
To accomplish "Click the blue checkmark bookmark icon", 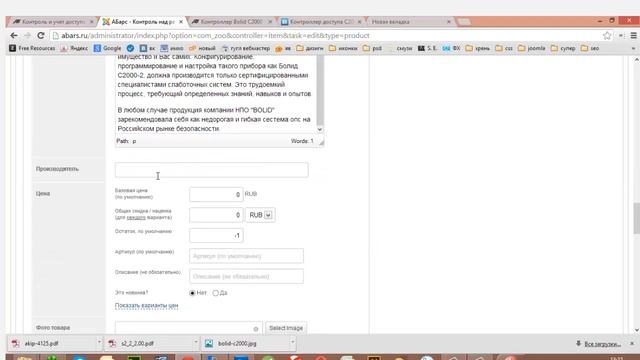I will [130, 48].
